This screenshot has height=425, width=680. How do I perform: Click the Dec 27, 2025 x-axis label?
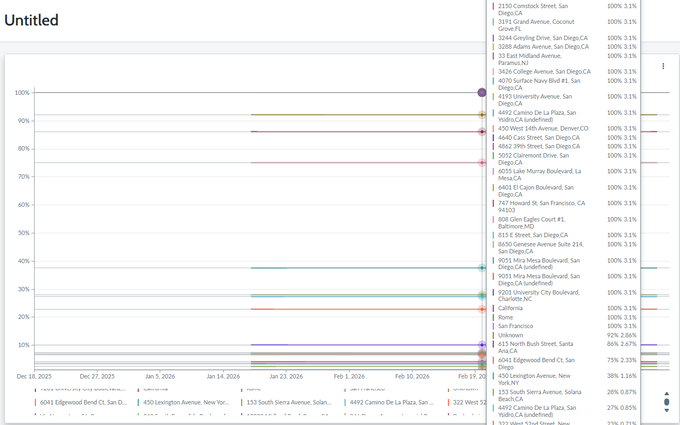(97, 376)
